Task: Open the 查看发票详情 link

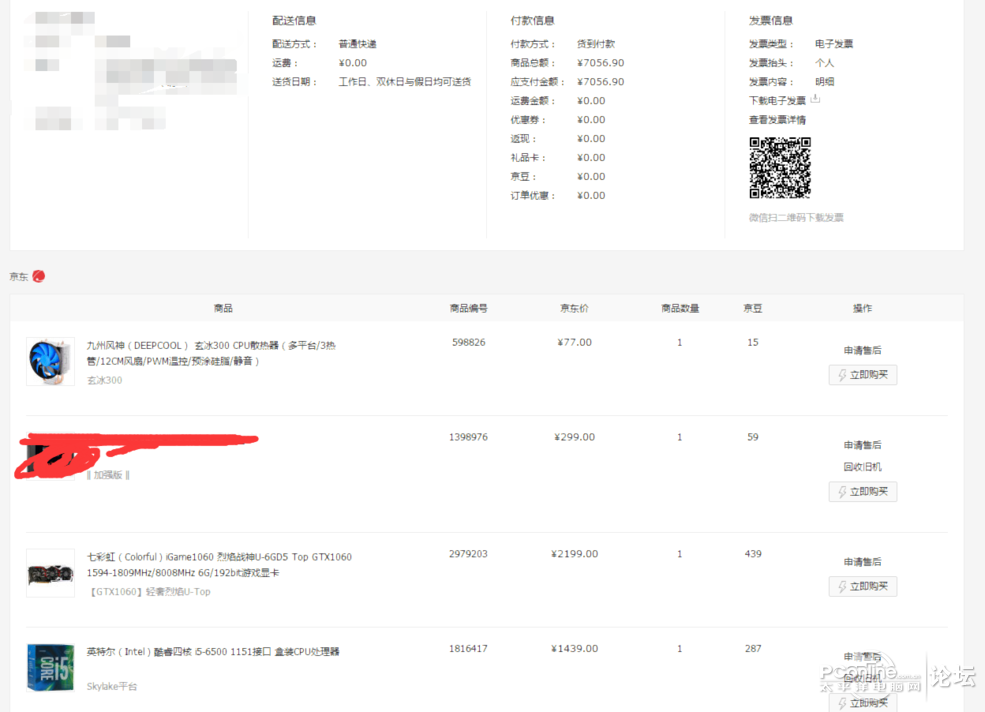Action: (x=777, y=119)
